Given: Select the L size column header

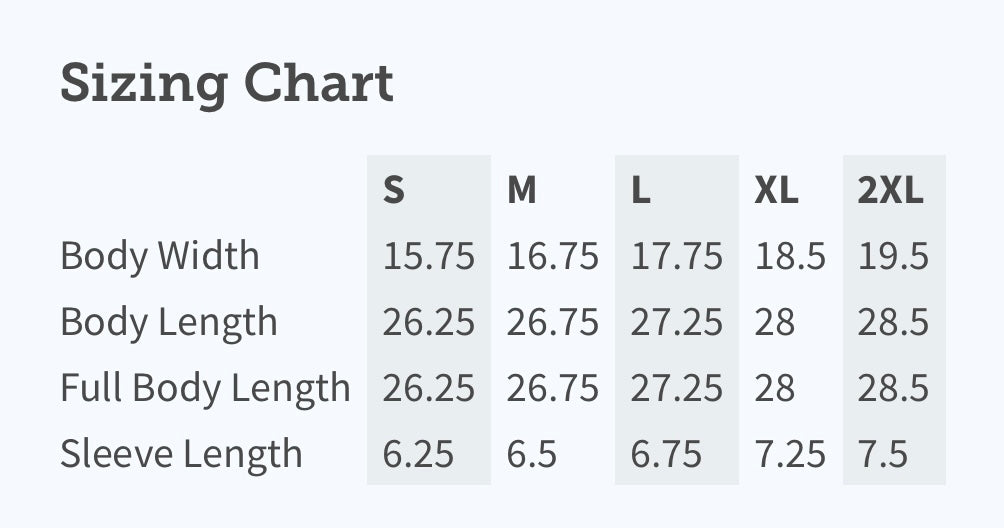Looking at the screenshot, I should coord(641,190).
